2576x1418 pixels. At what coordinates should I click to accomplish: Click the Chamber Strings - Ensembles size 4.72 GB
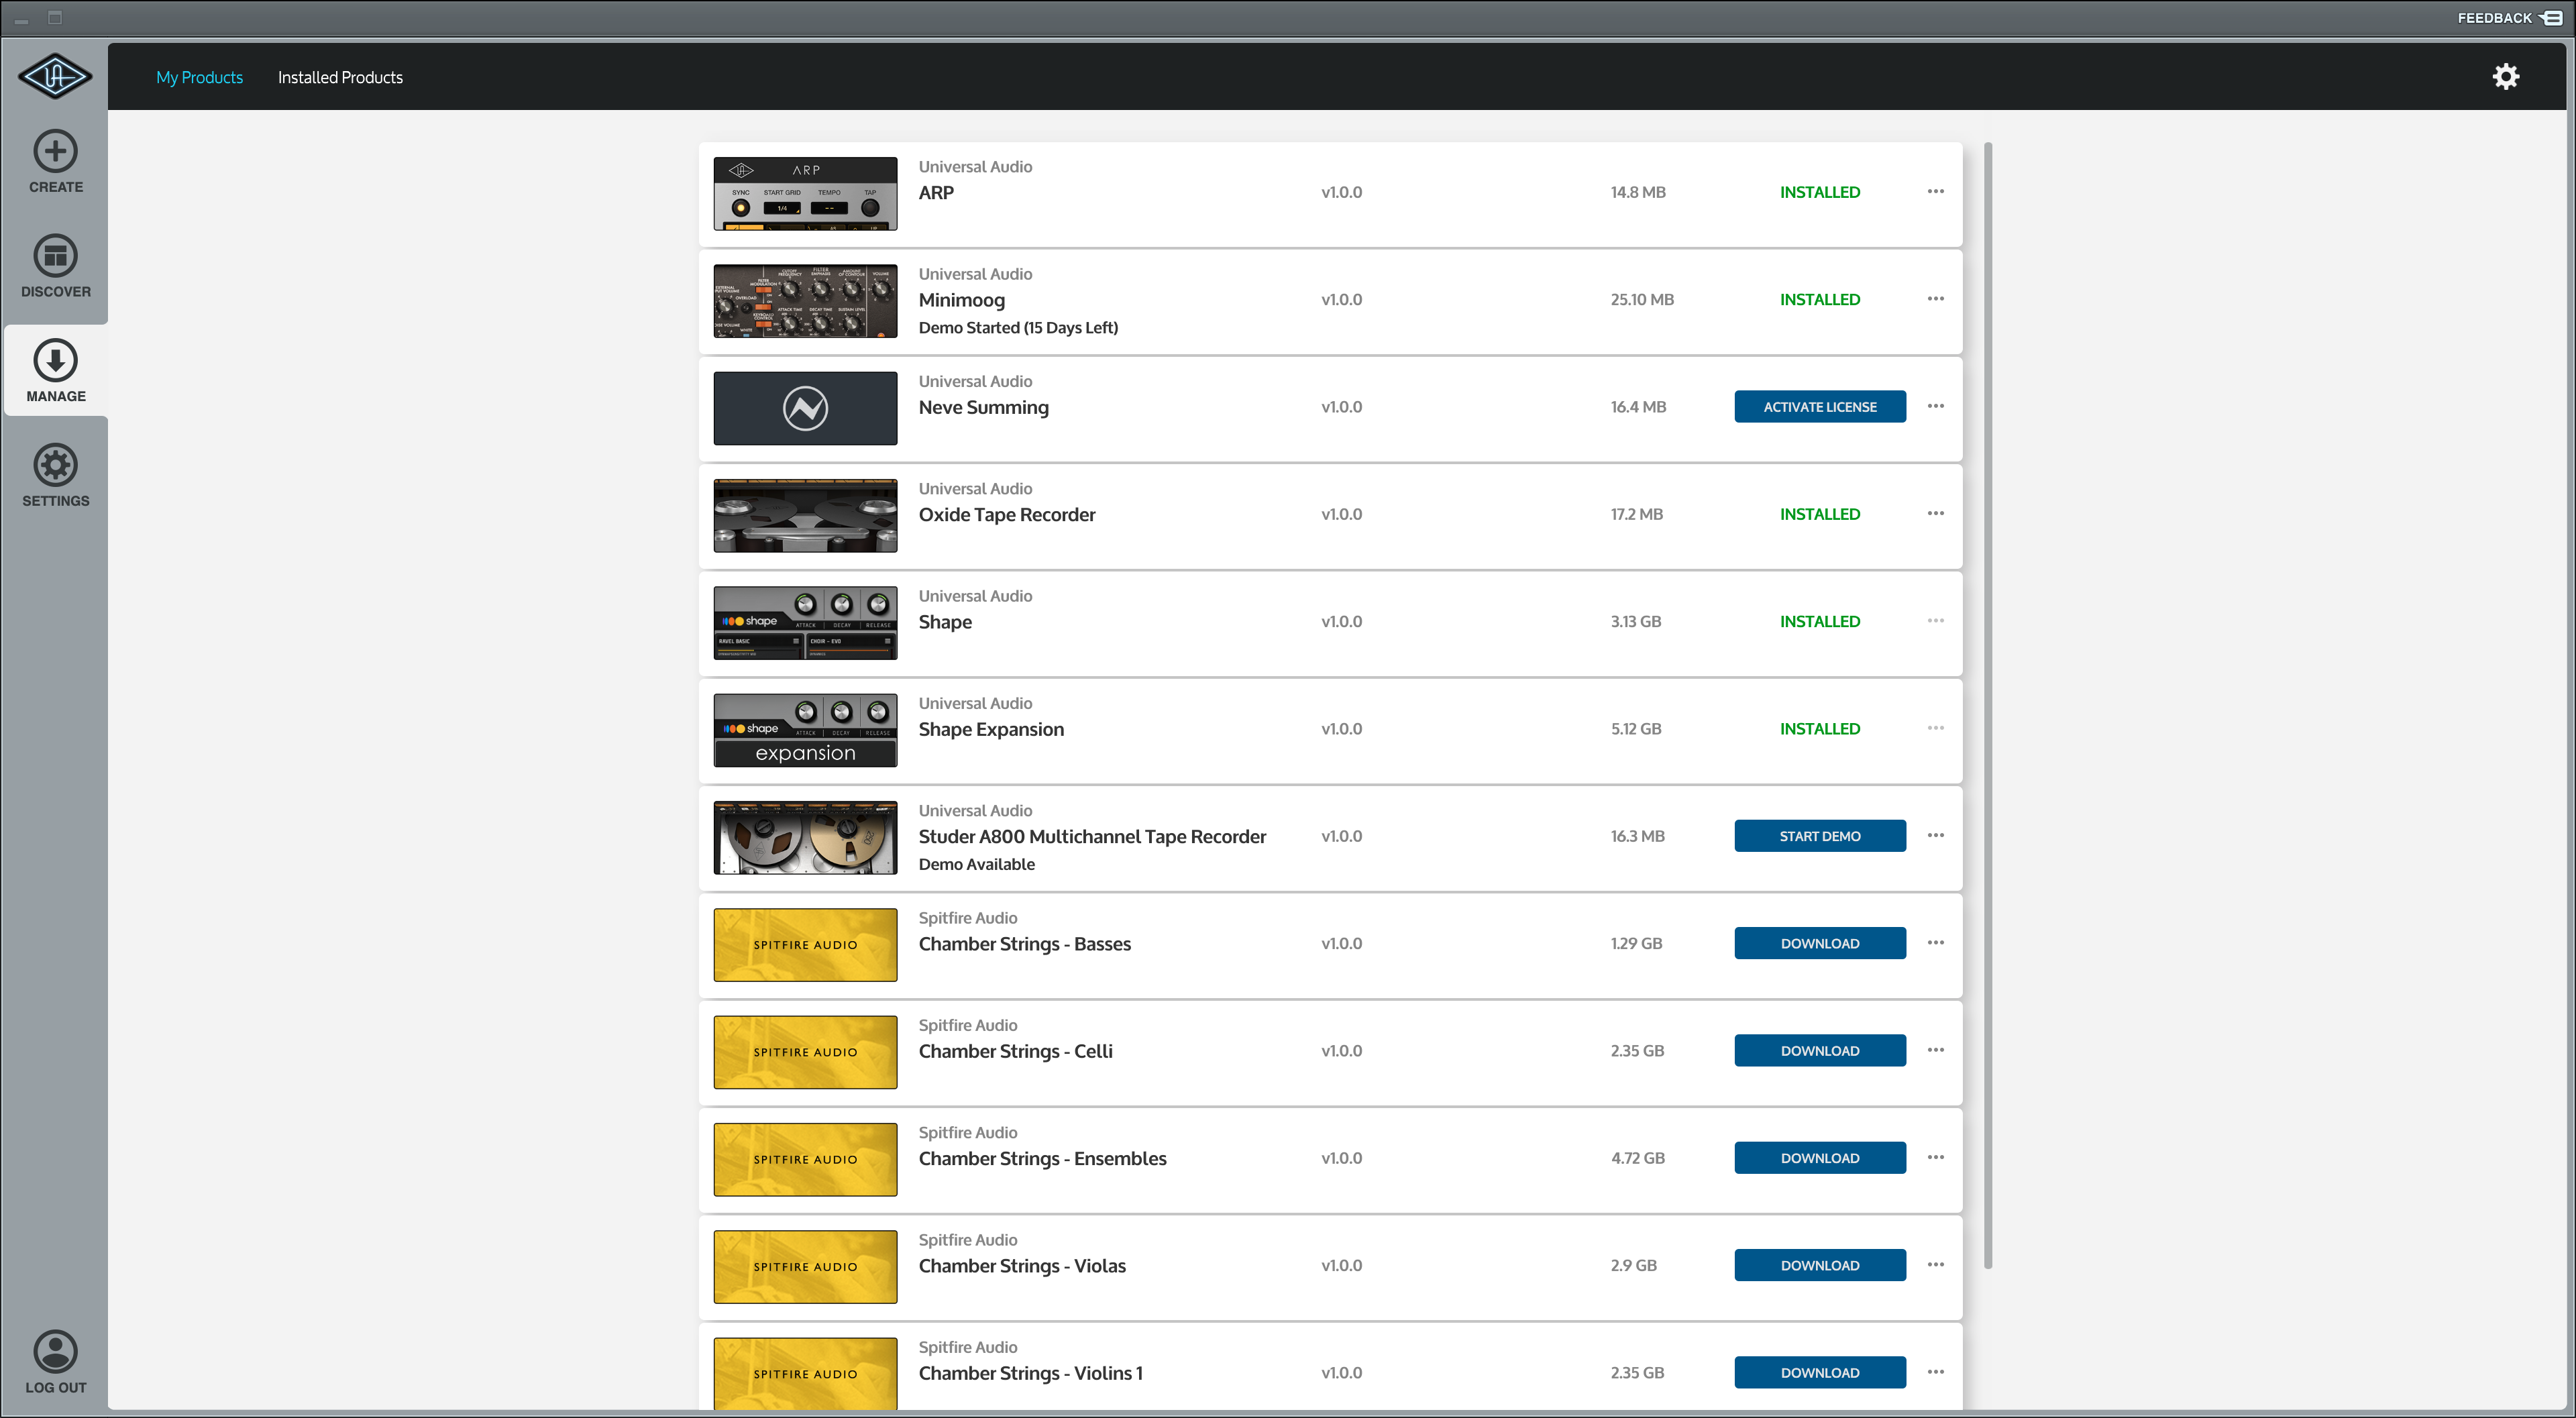(1637, 1158)
